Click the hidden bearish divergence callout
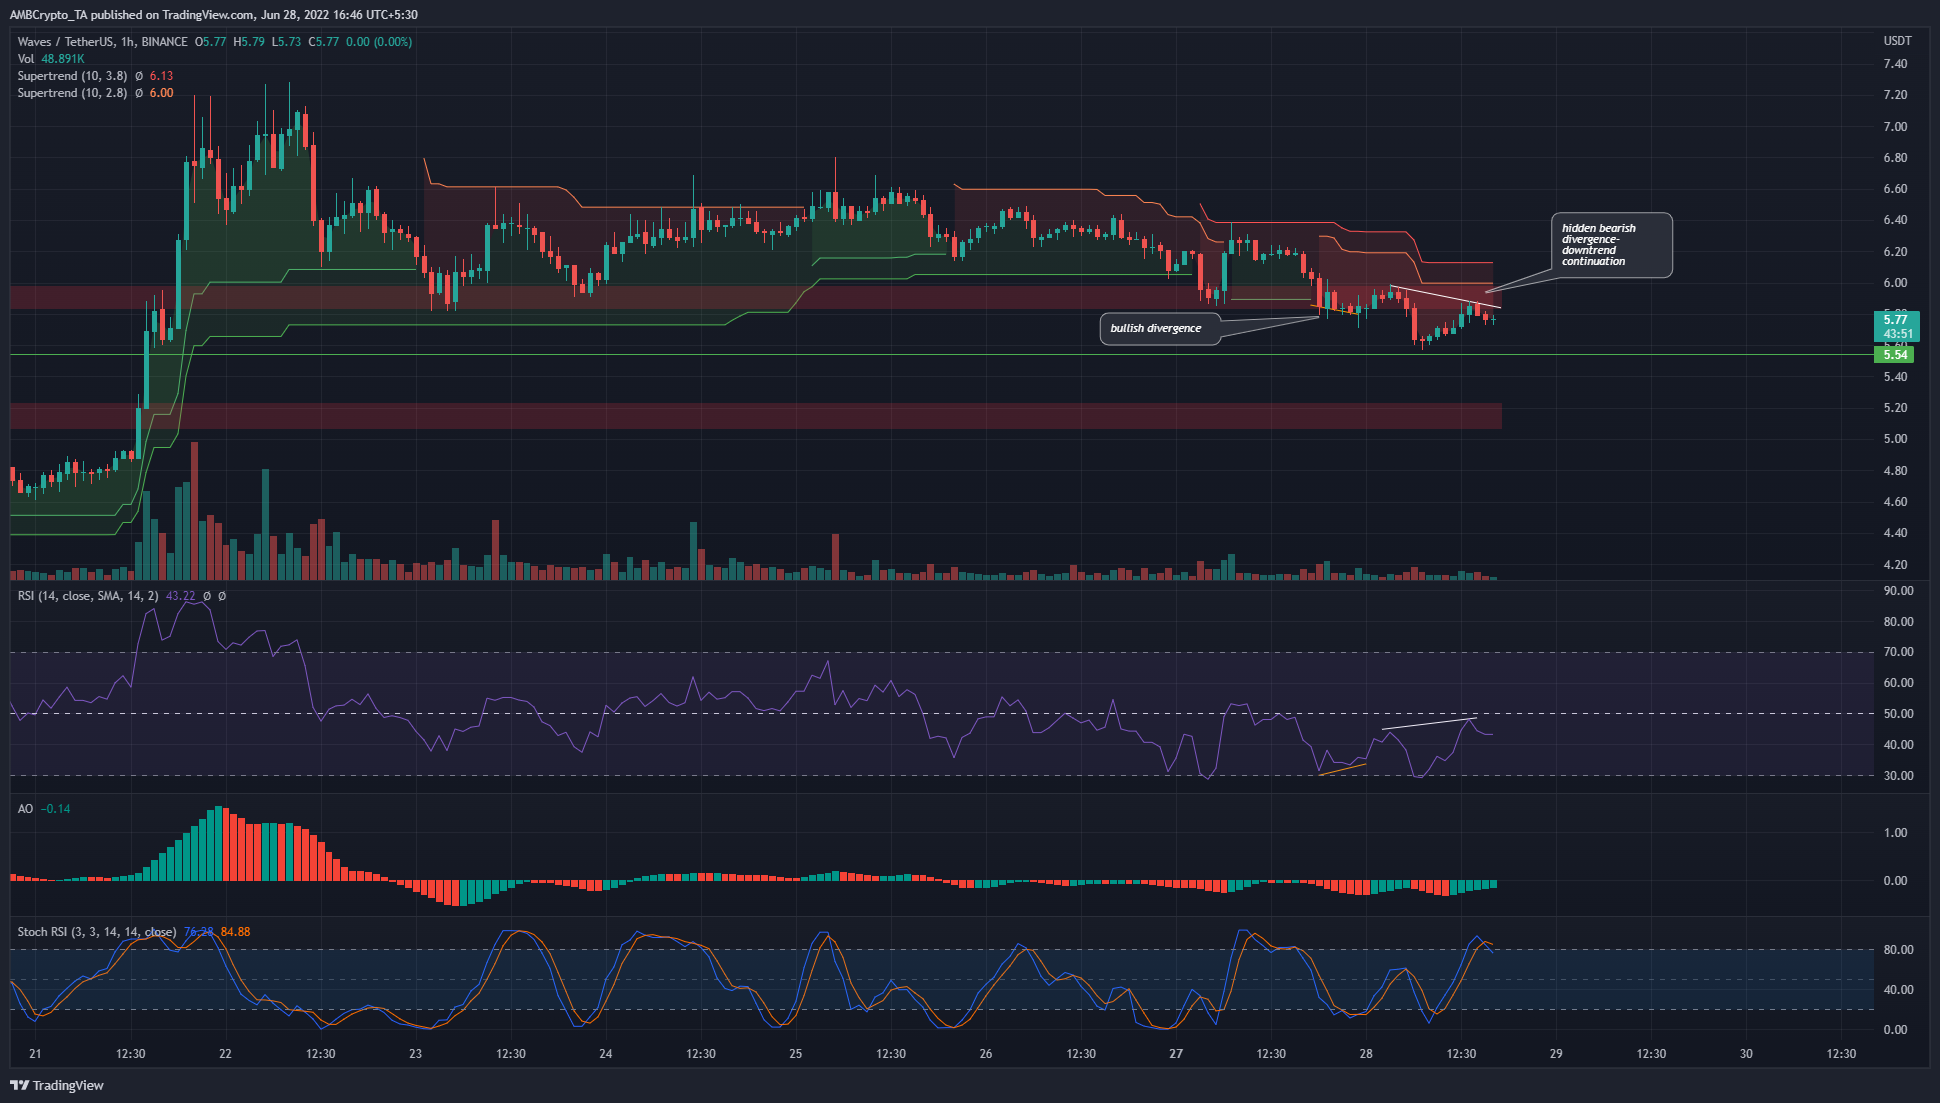 click(x=1609, y=245)
